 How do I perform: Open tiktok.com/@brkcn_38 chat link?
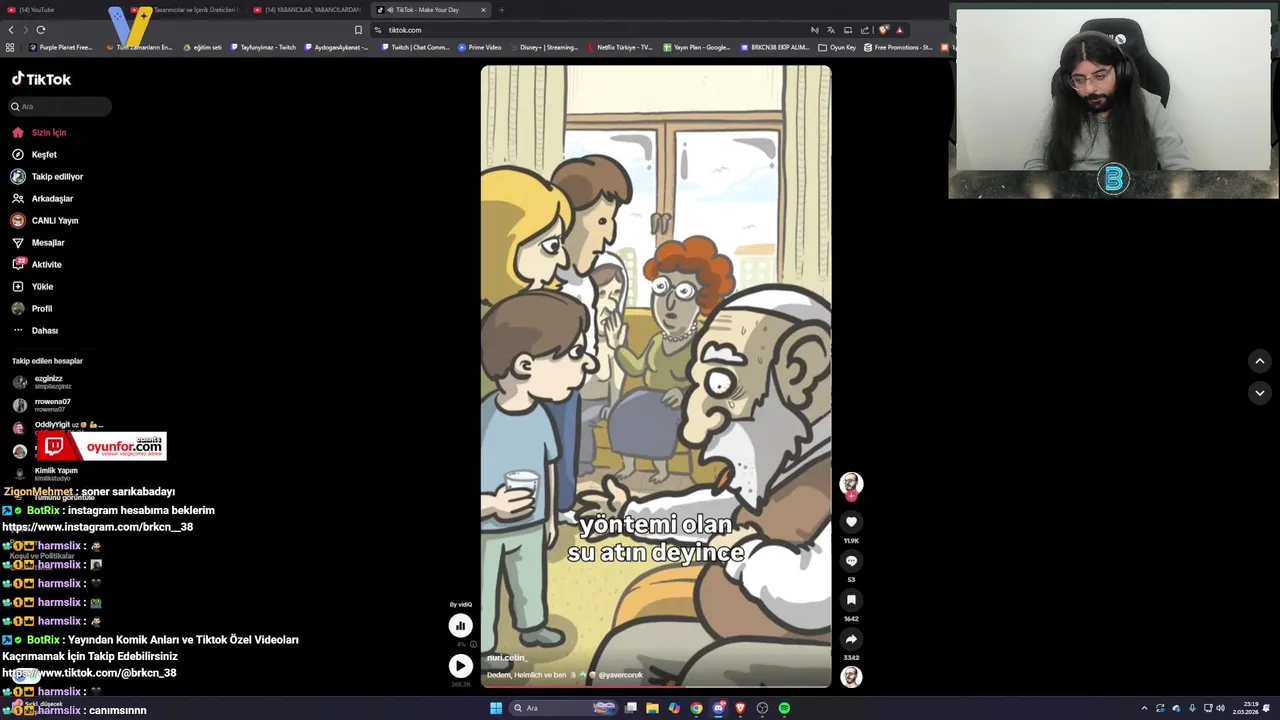[x=89, y=673]
